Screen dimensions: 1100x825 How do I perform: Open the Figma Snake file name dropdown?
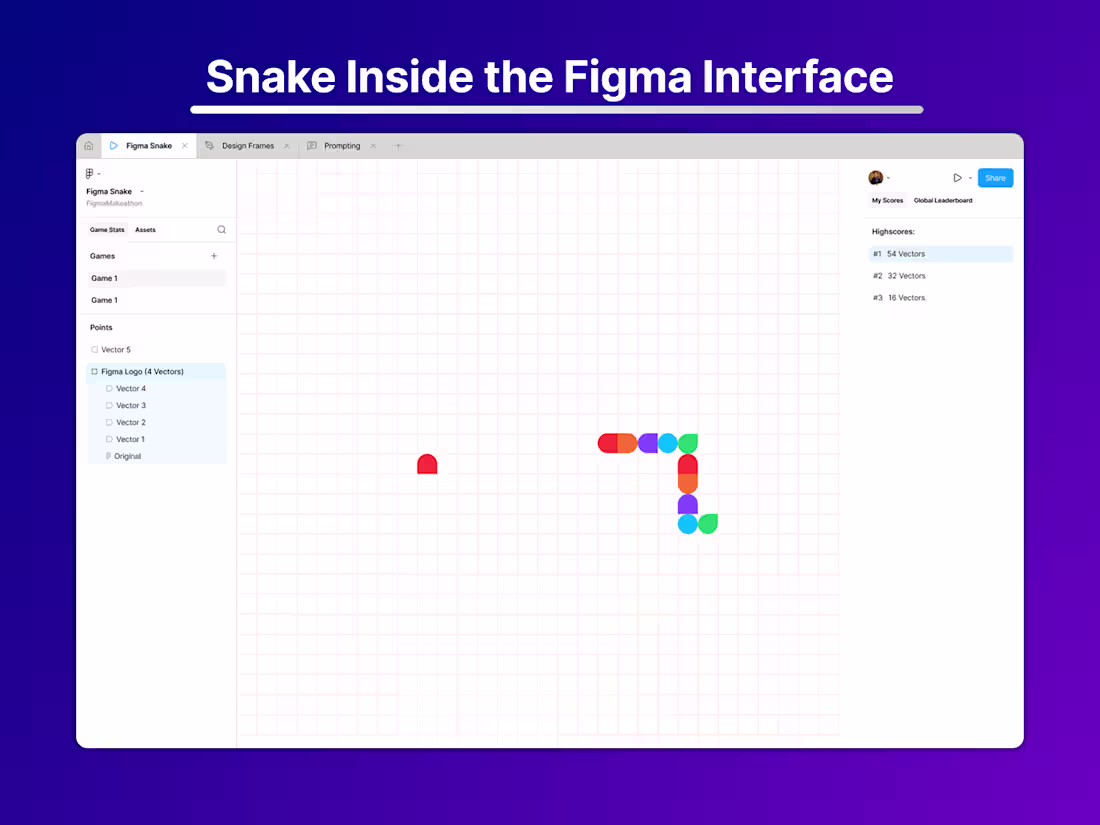click(x=141, y=191)
